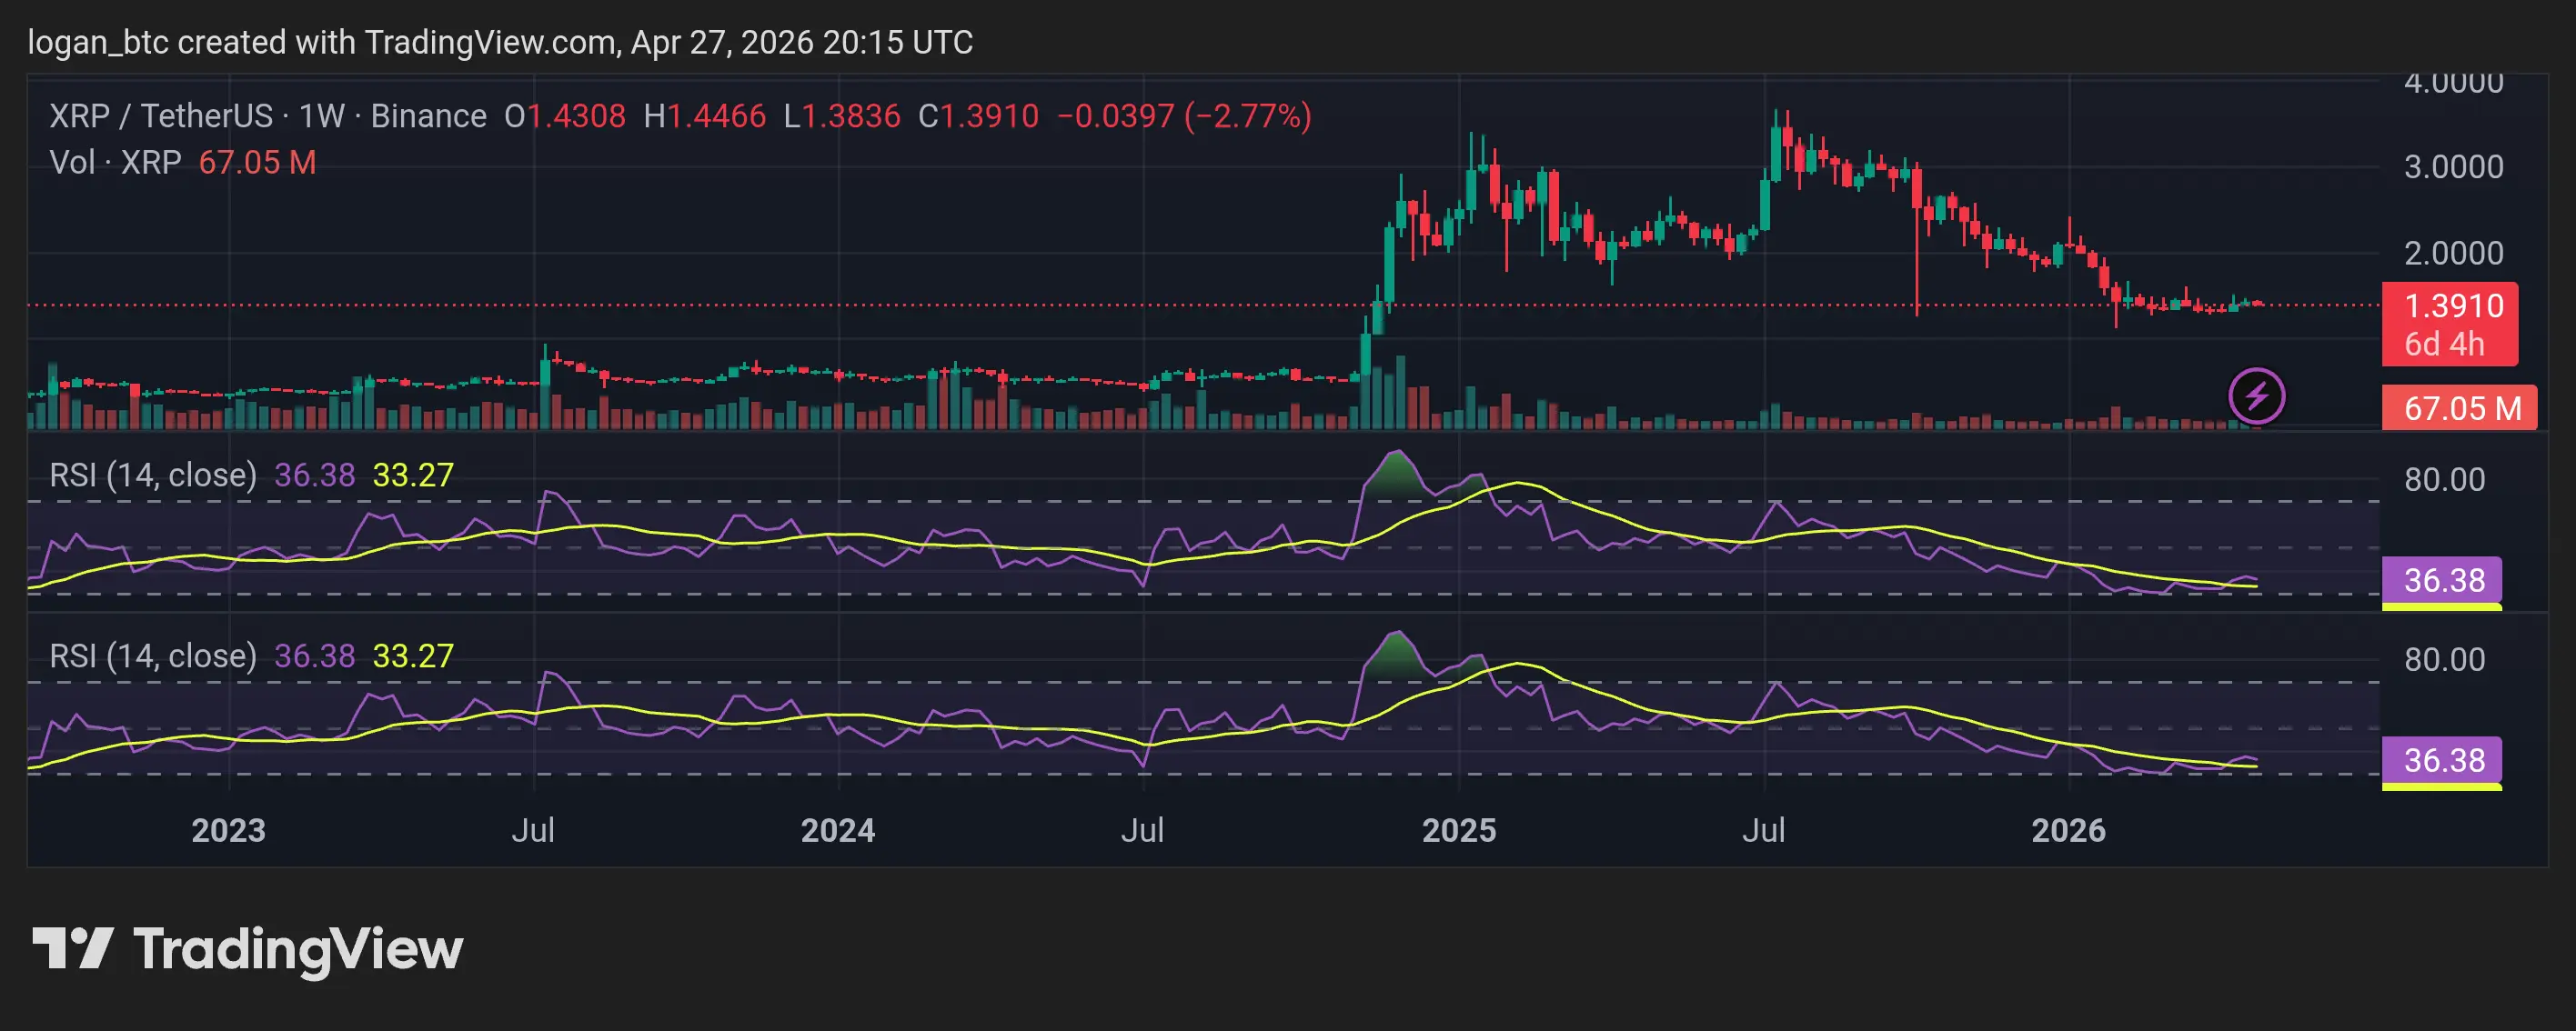Viewport: 2576px width, 1031px height.
Task: Click the 2024 label on time axis
Action: click(837, 830)
